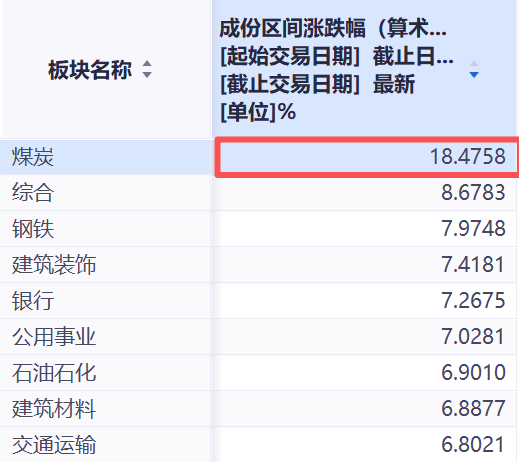Screen dimensions: 519x462
Task: Click the value 6.8021
Action: pos(473,444)
